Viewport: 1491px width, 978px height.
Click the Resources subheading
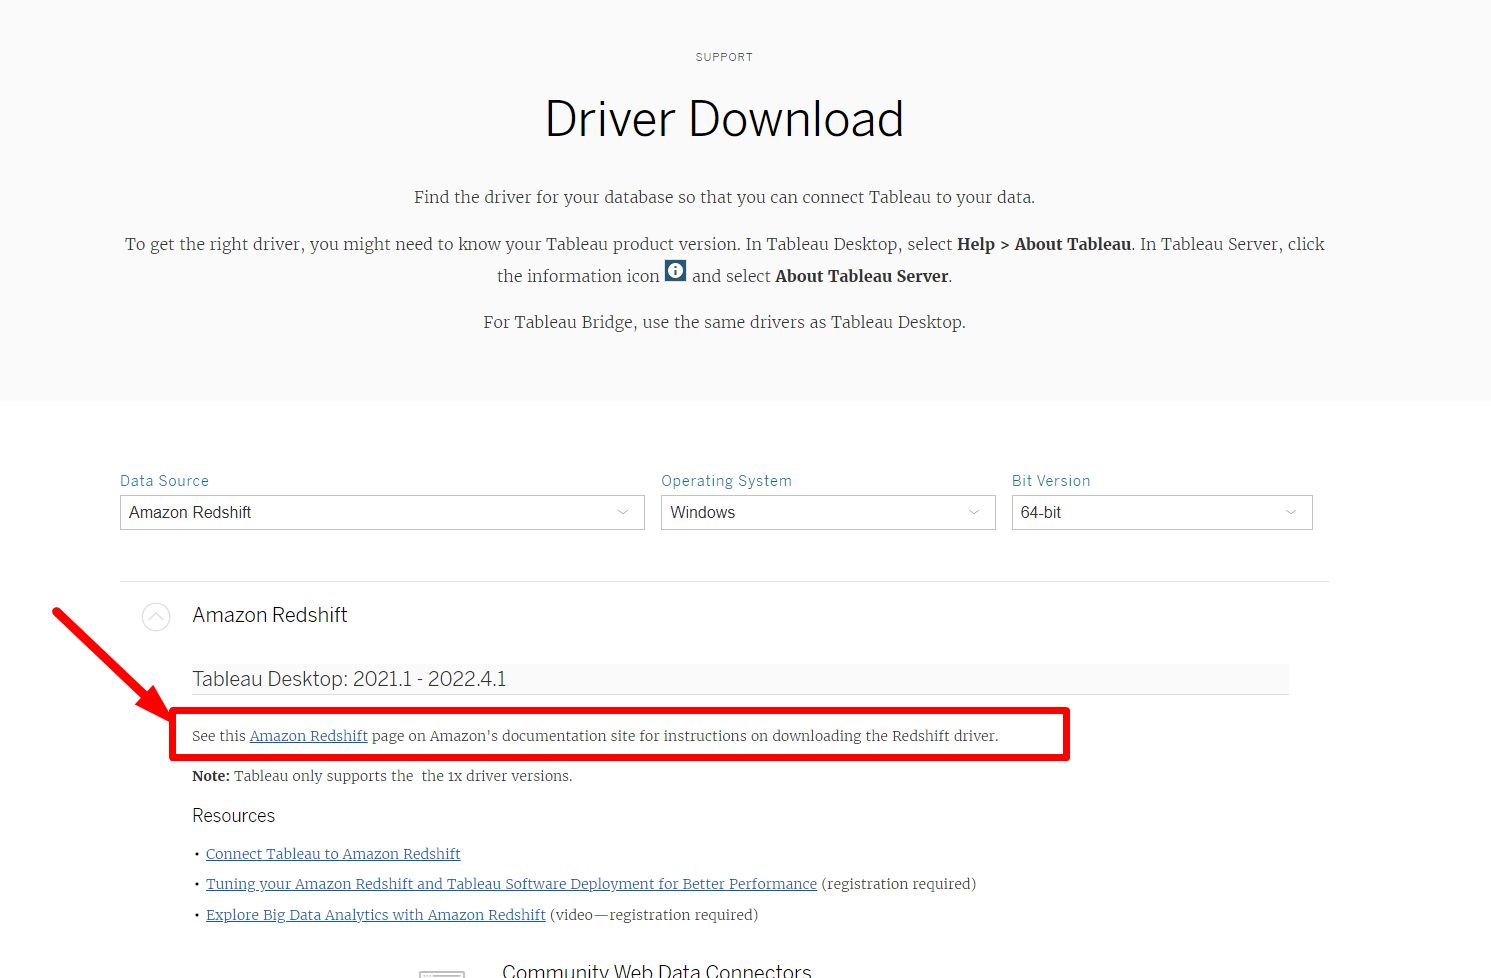233,816
